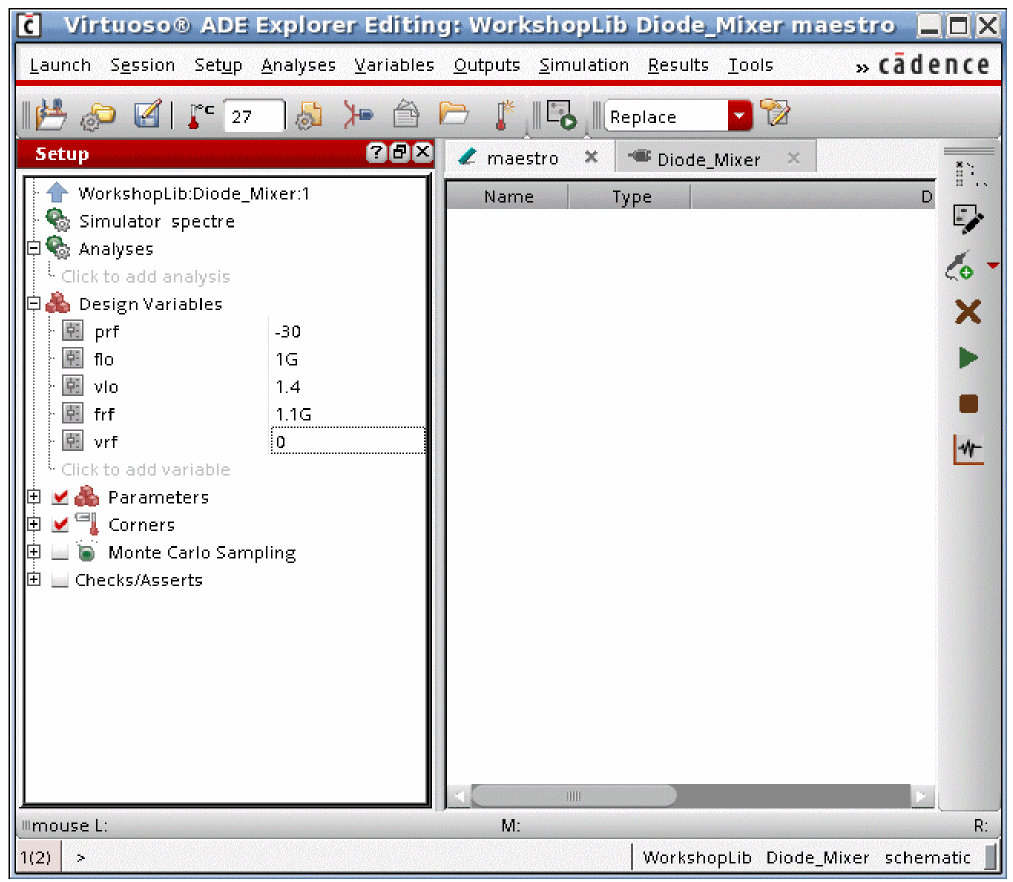Click the red X delete icon

[x=968, y=312]
